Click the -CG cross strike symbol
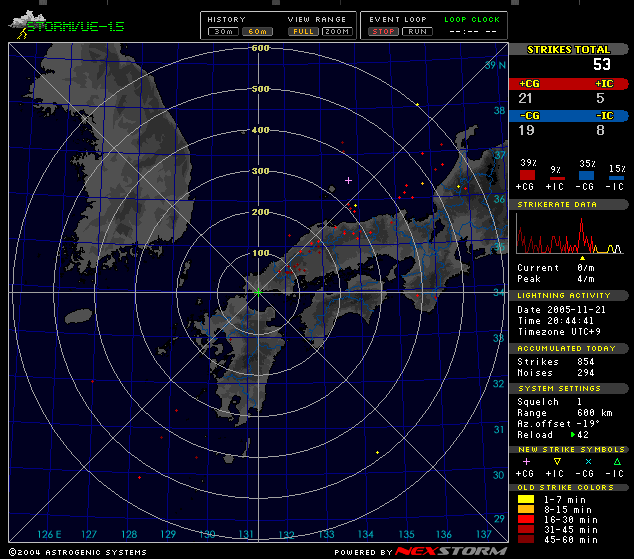Viewport: 634px width, 559px height. coord(586,461)
